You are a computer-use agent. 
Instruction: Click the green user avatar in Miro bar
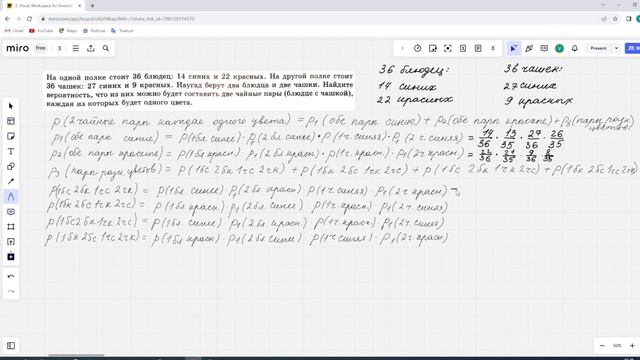point(560,48)
